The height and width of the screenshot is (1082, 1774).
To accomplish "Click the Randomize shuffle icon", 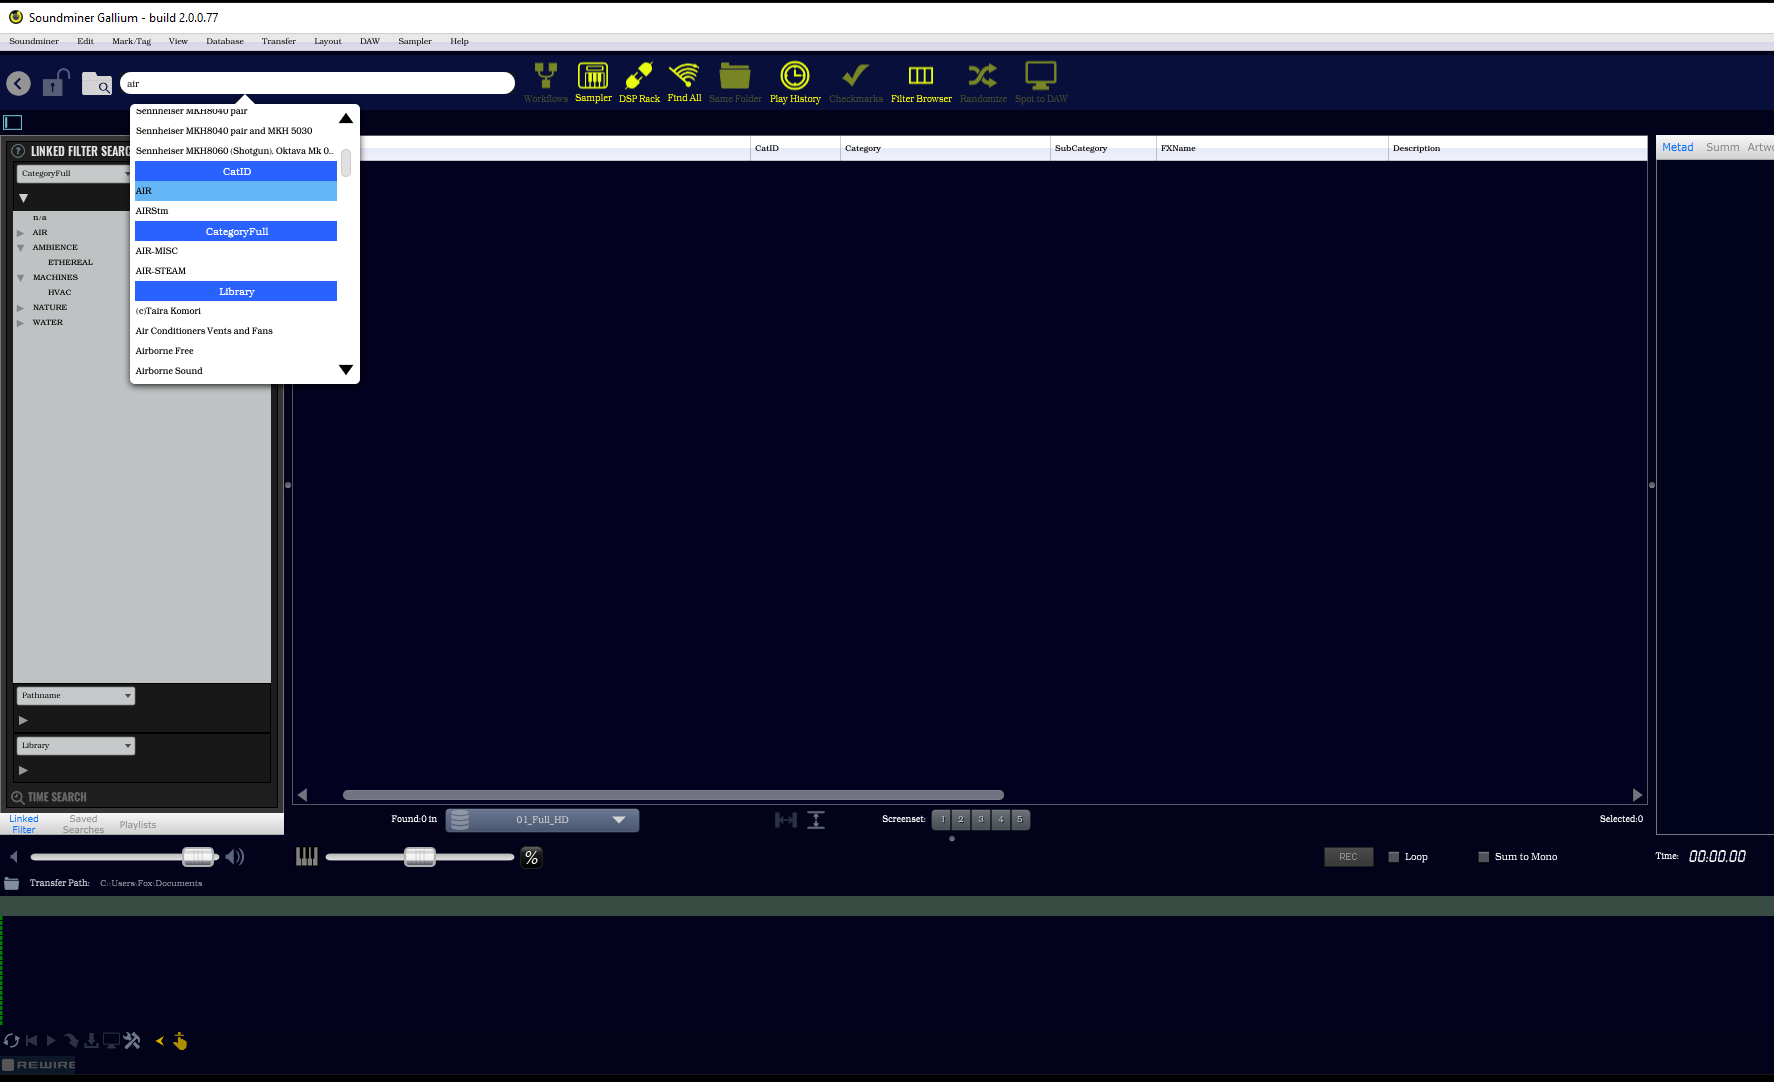I will click(x=982, y=77).
